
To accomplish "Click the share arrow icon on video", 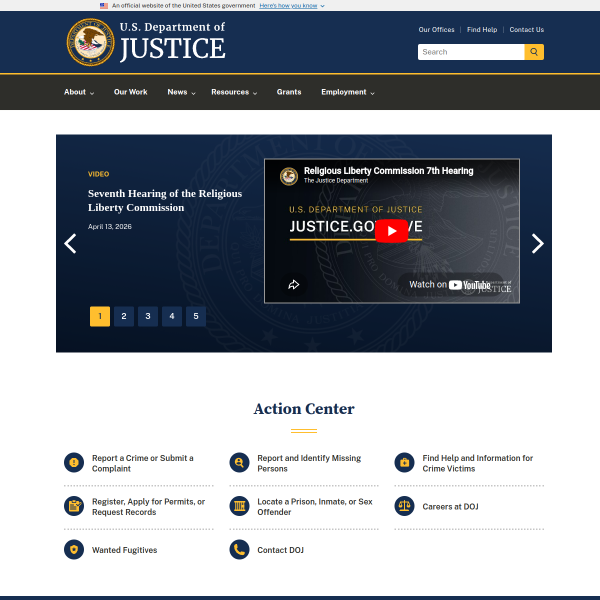I will pyautogui.click(x=293, y=284).
